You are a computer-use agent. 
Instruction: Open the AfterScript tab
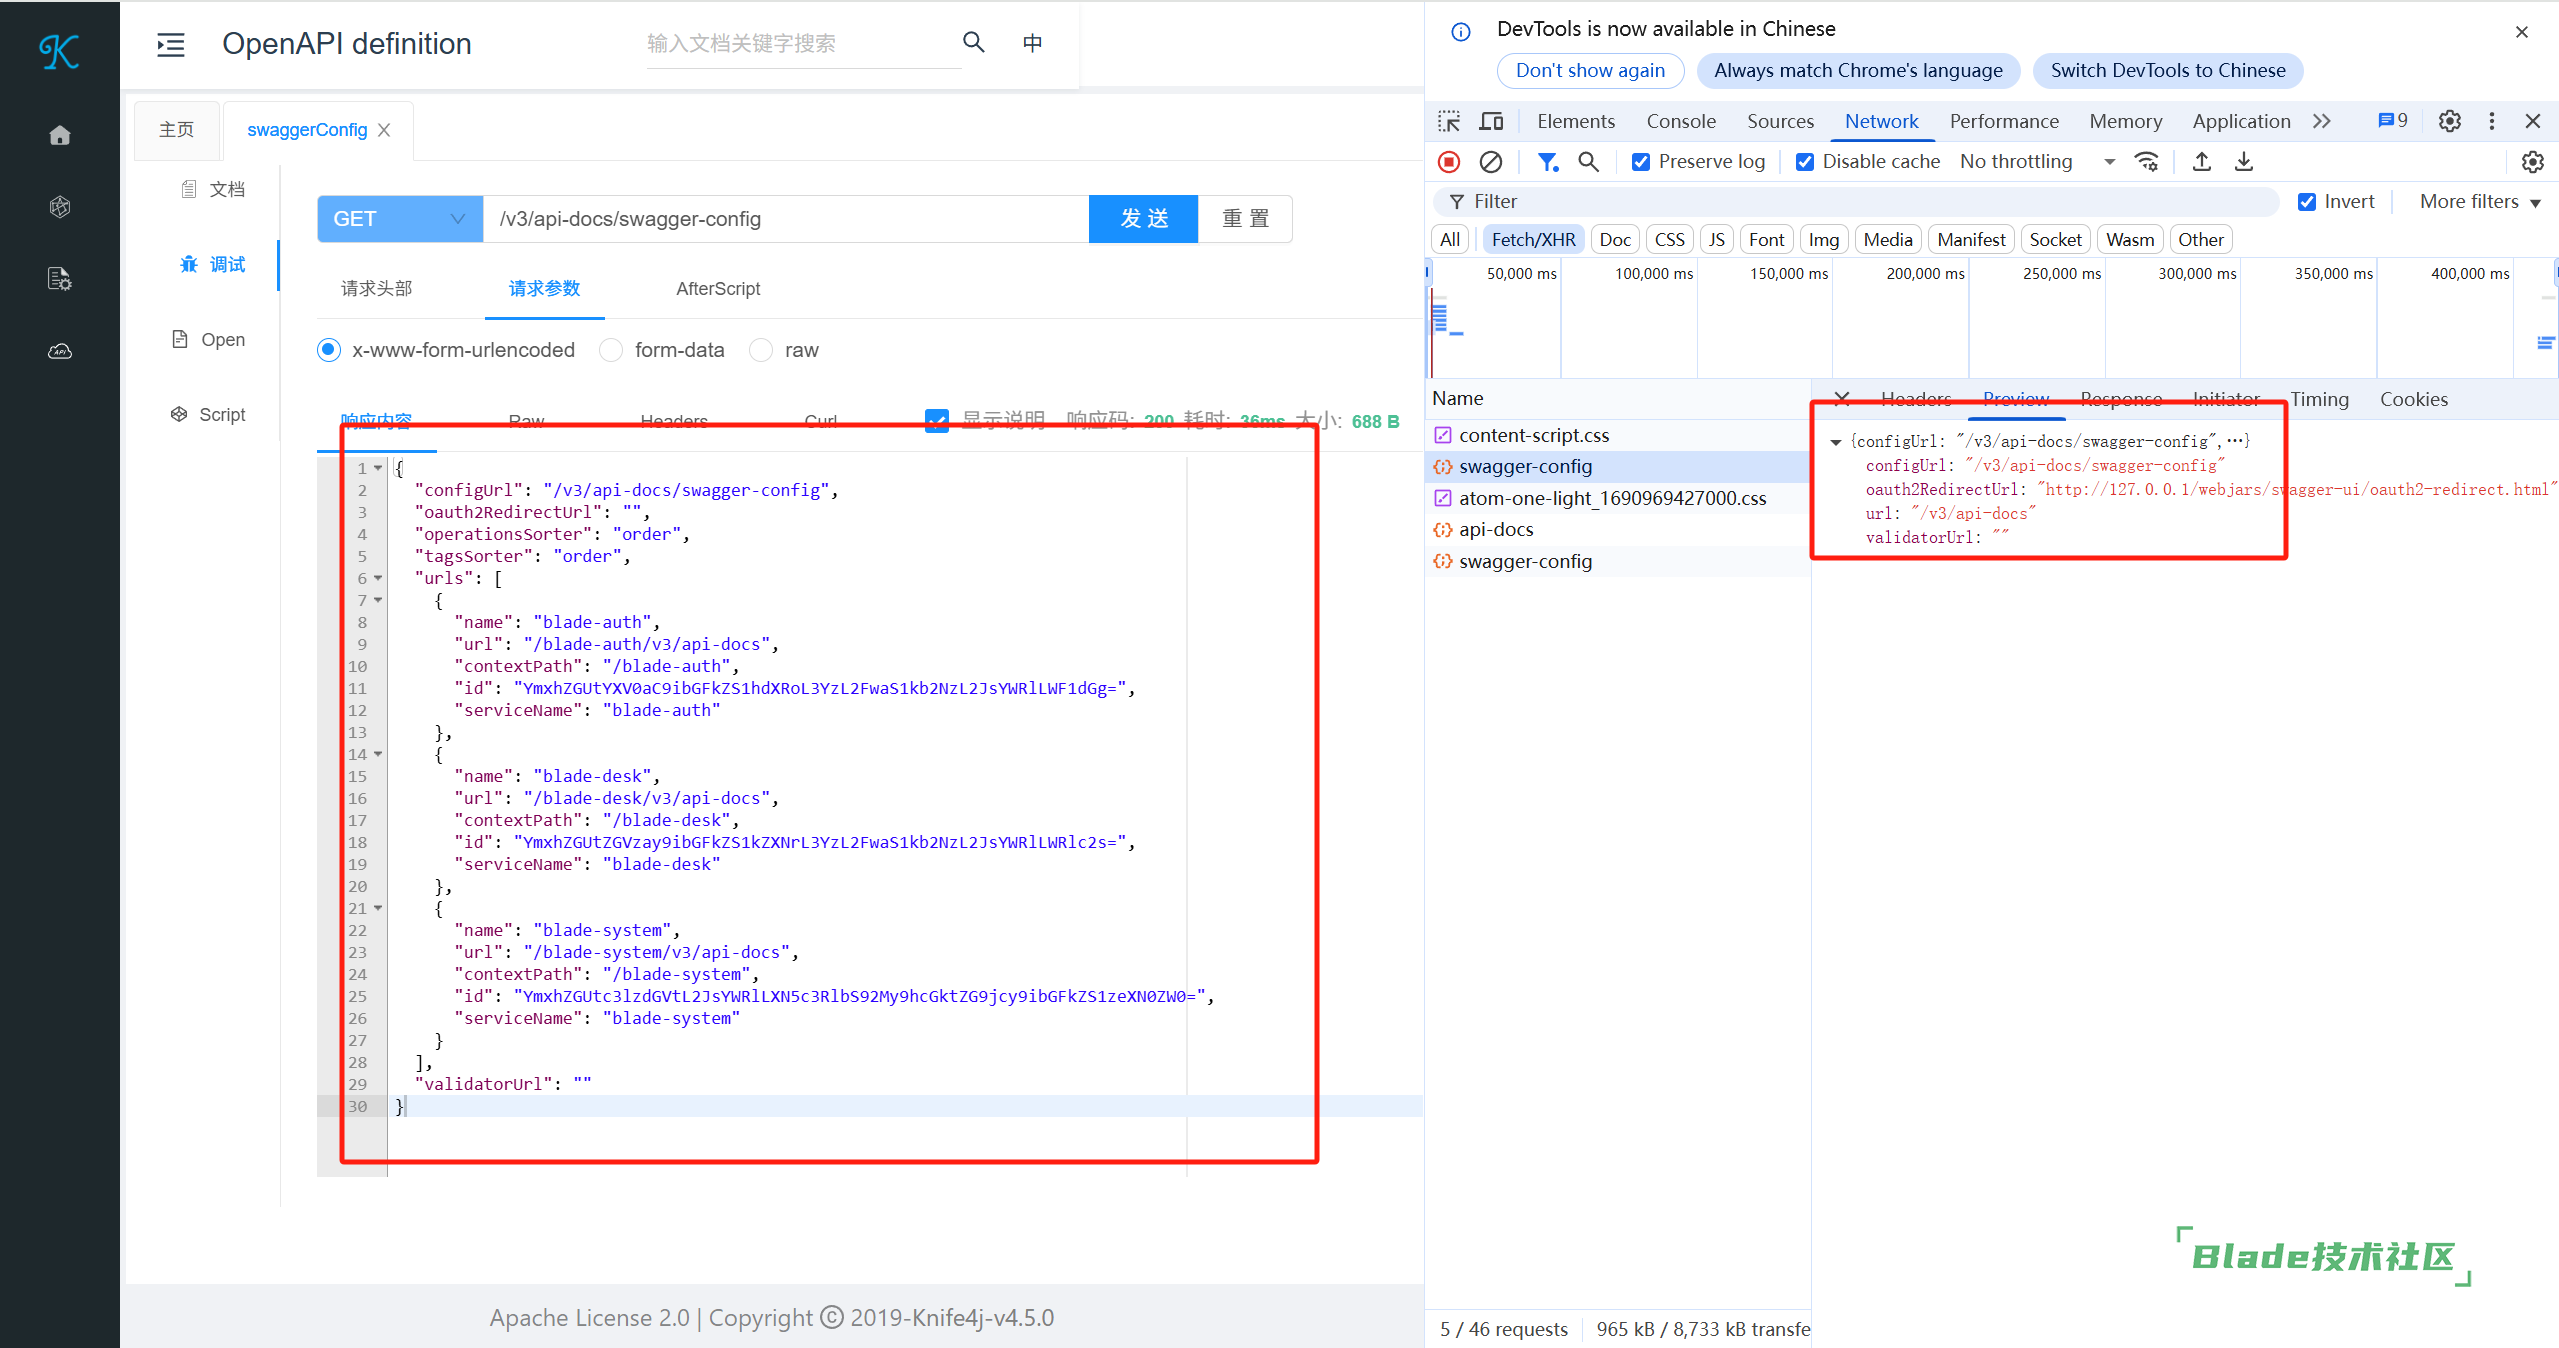coord(717,288)
